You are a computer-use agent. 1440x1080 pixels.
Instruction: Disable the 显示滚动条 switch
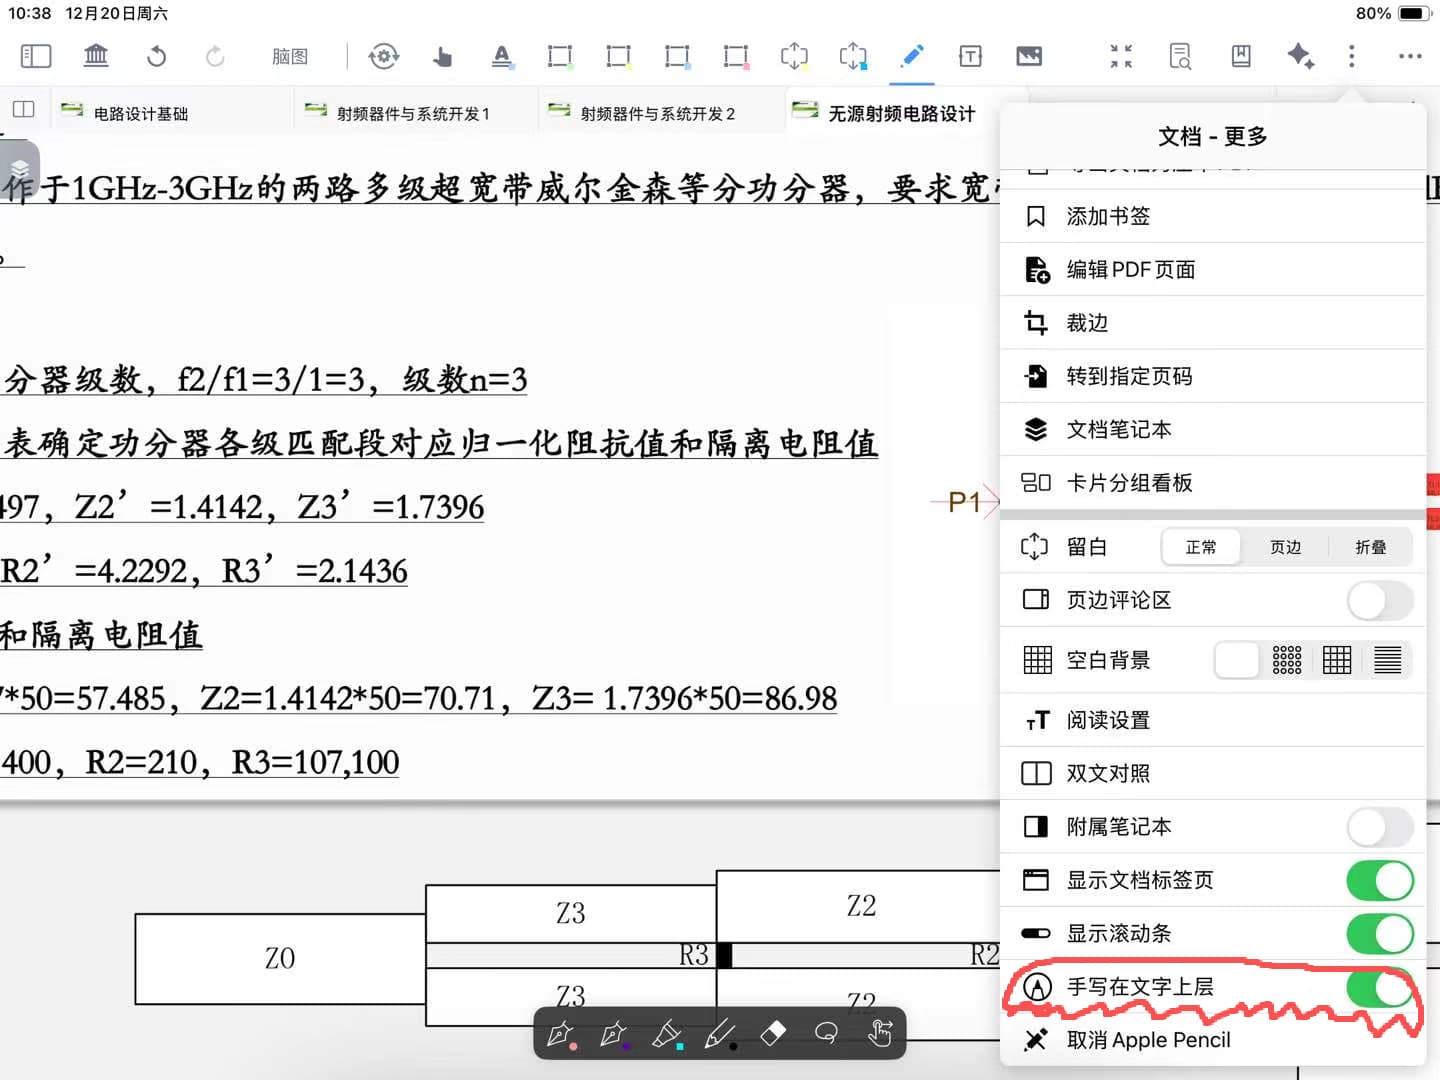(x=1380, y=934)
